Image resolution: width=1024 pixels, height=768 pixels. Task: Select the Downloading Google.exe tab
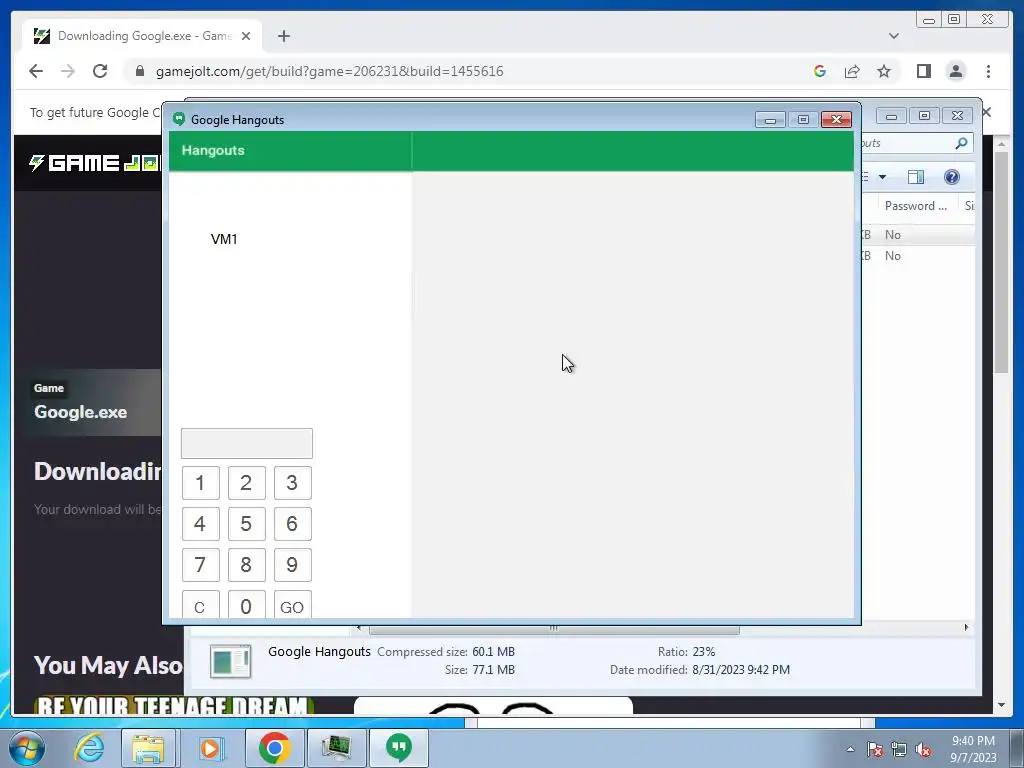point(142,36)
